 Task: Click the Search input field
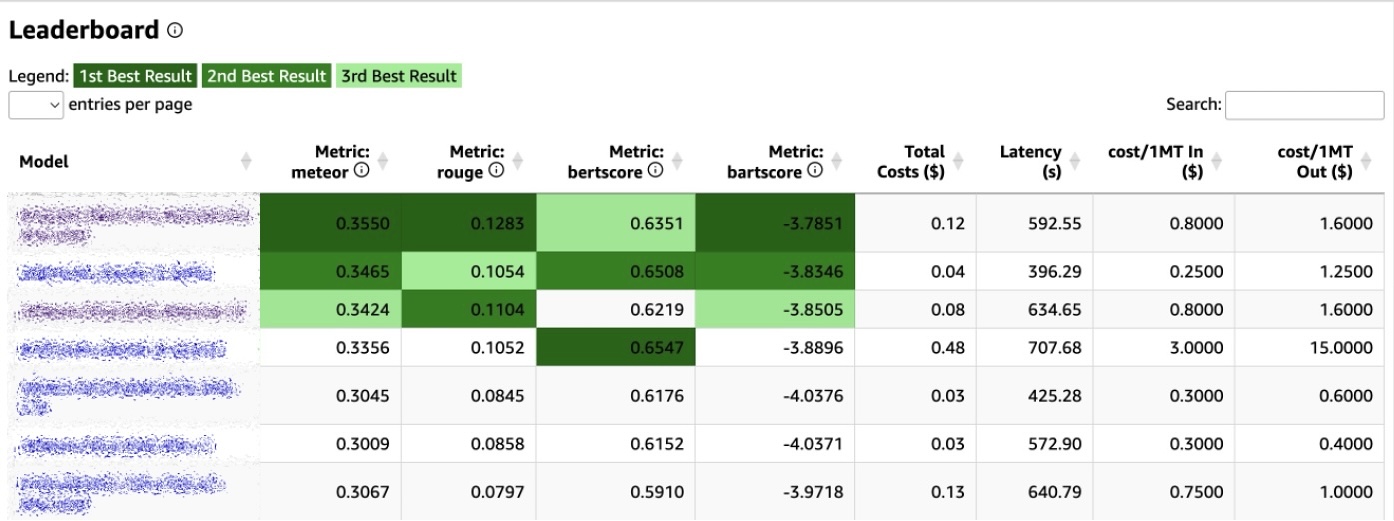pos(1306,105)
